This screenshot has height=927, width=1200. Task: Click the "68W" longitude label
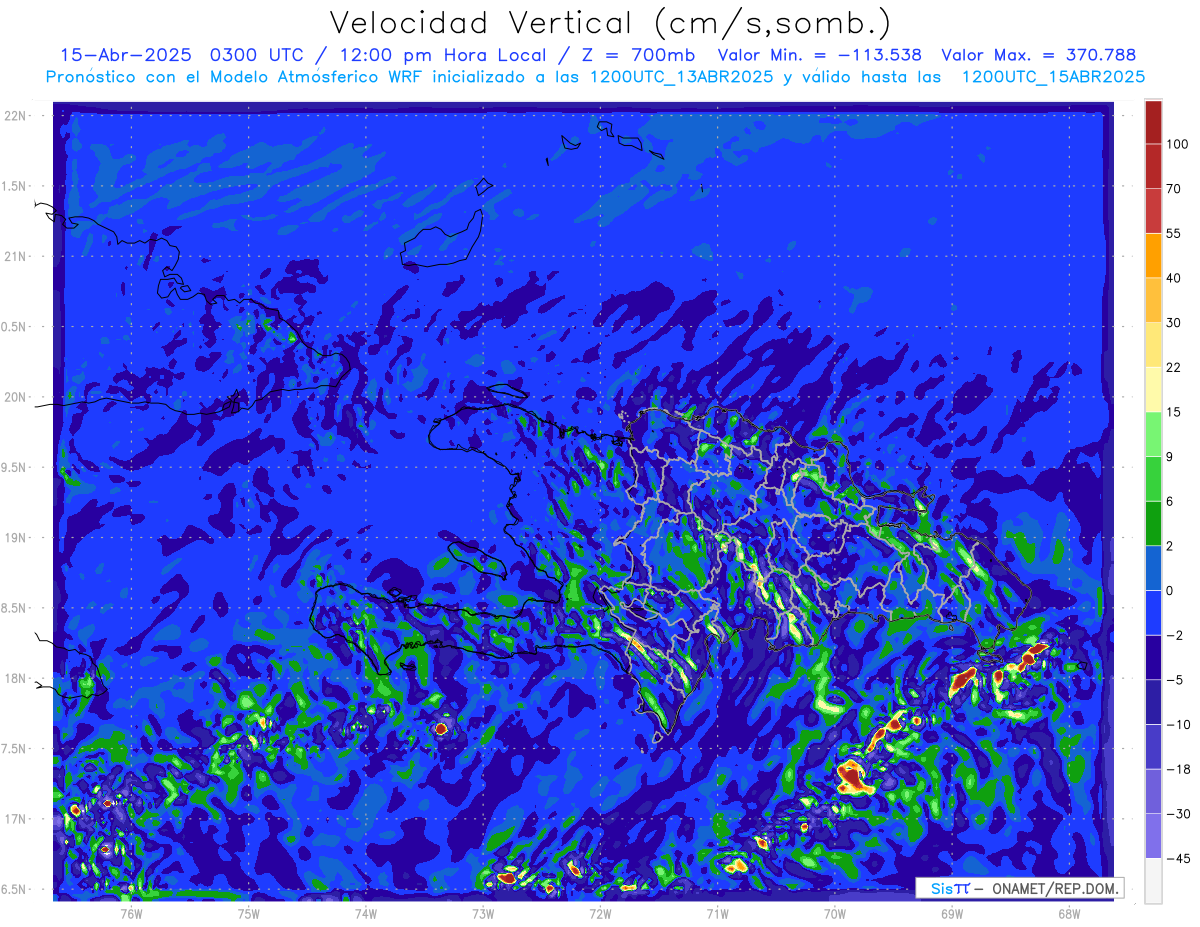point(1069,913)
